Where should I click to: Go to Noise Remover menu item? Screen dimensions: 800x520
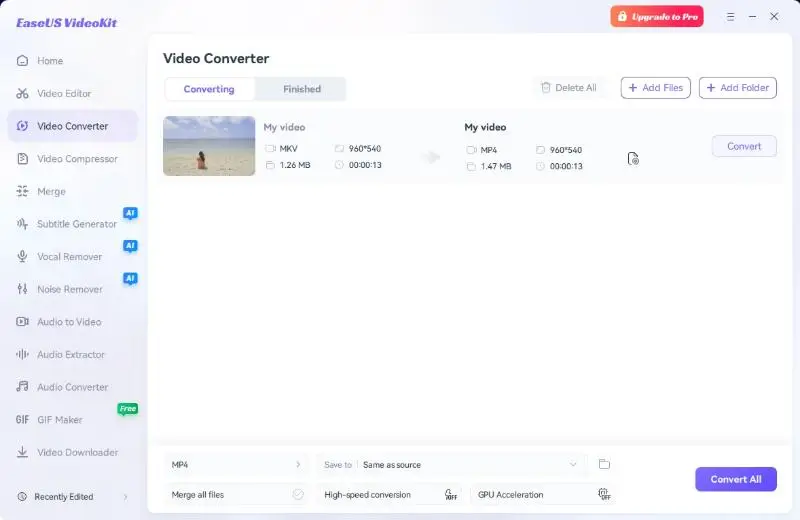73,289
